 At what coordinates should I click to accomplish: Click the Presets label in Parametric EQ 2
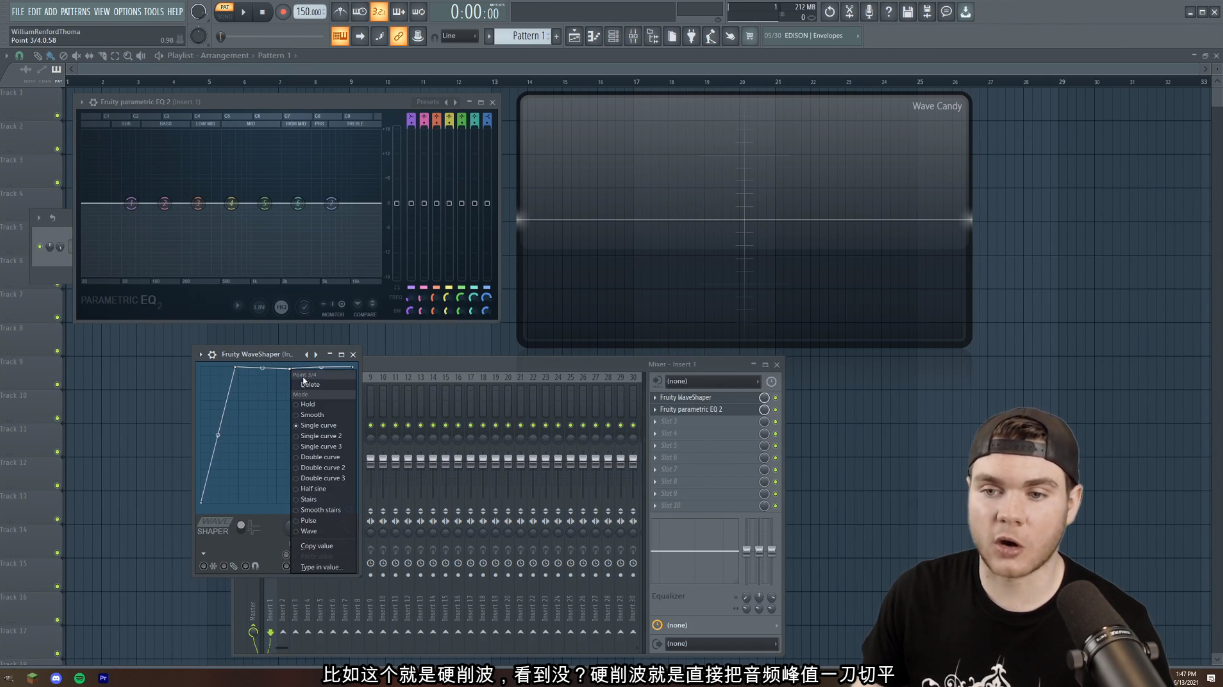click(427, 102)
